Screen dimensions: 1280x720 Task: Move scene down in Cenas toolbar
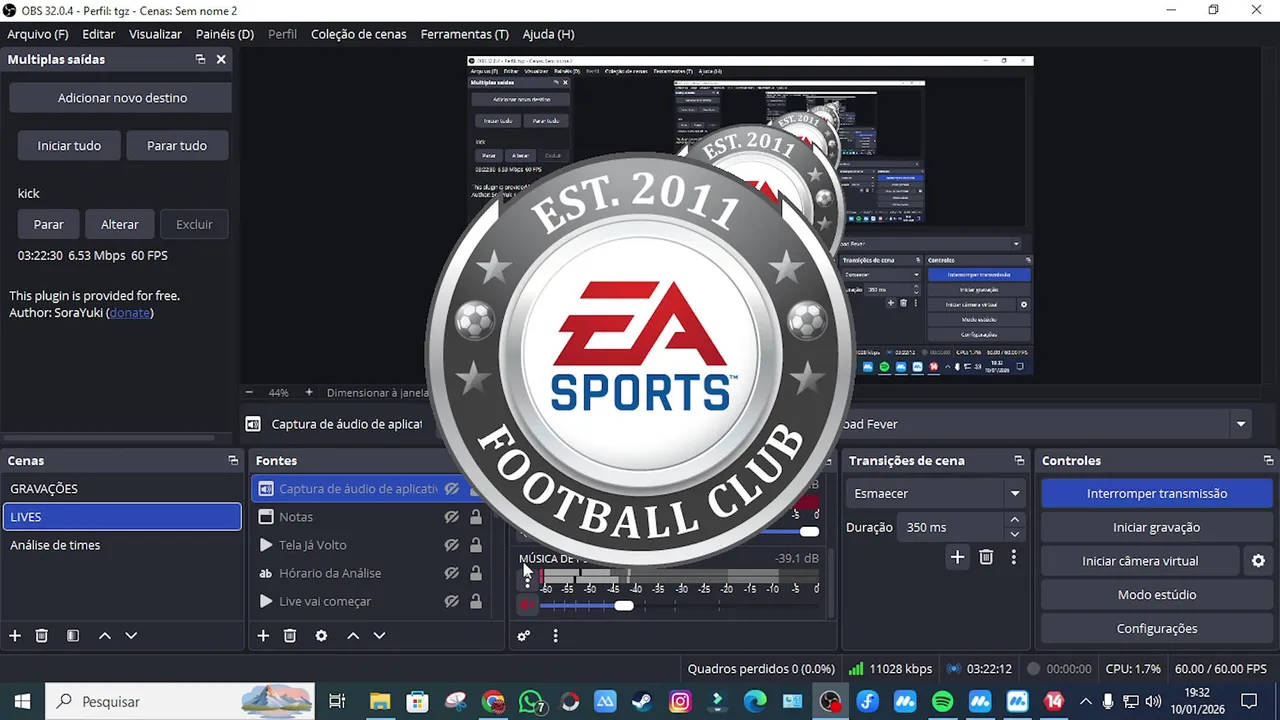coord(131,636)
